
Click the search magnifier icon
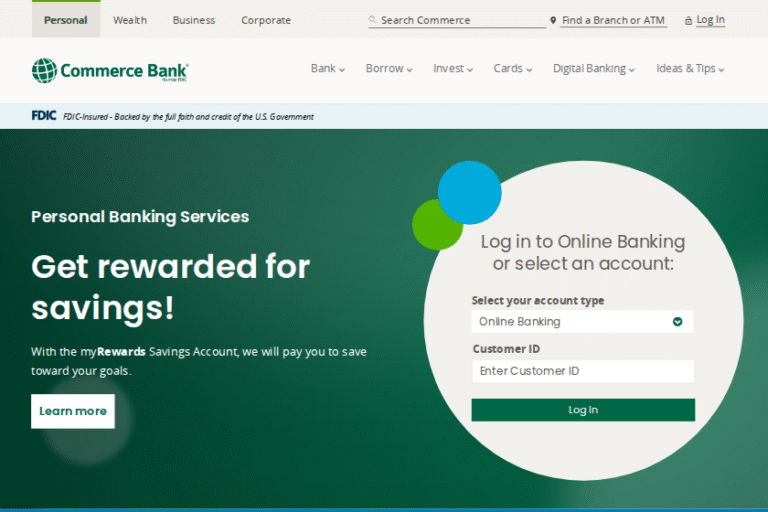coord(373,20)
